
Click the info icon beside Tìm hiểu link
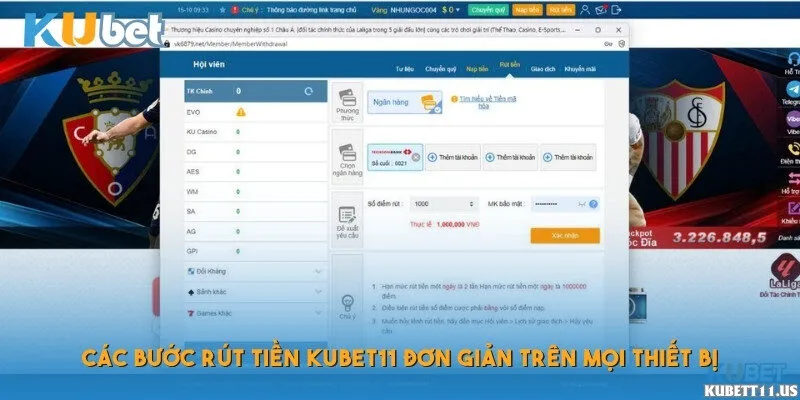coord(454,99)
